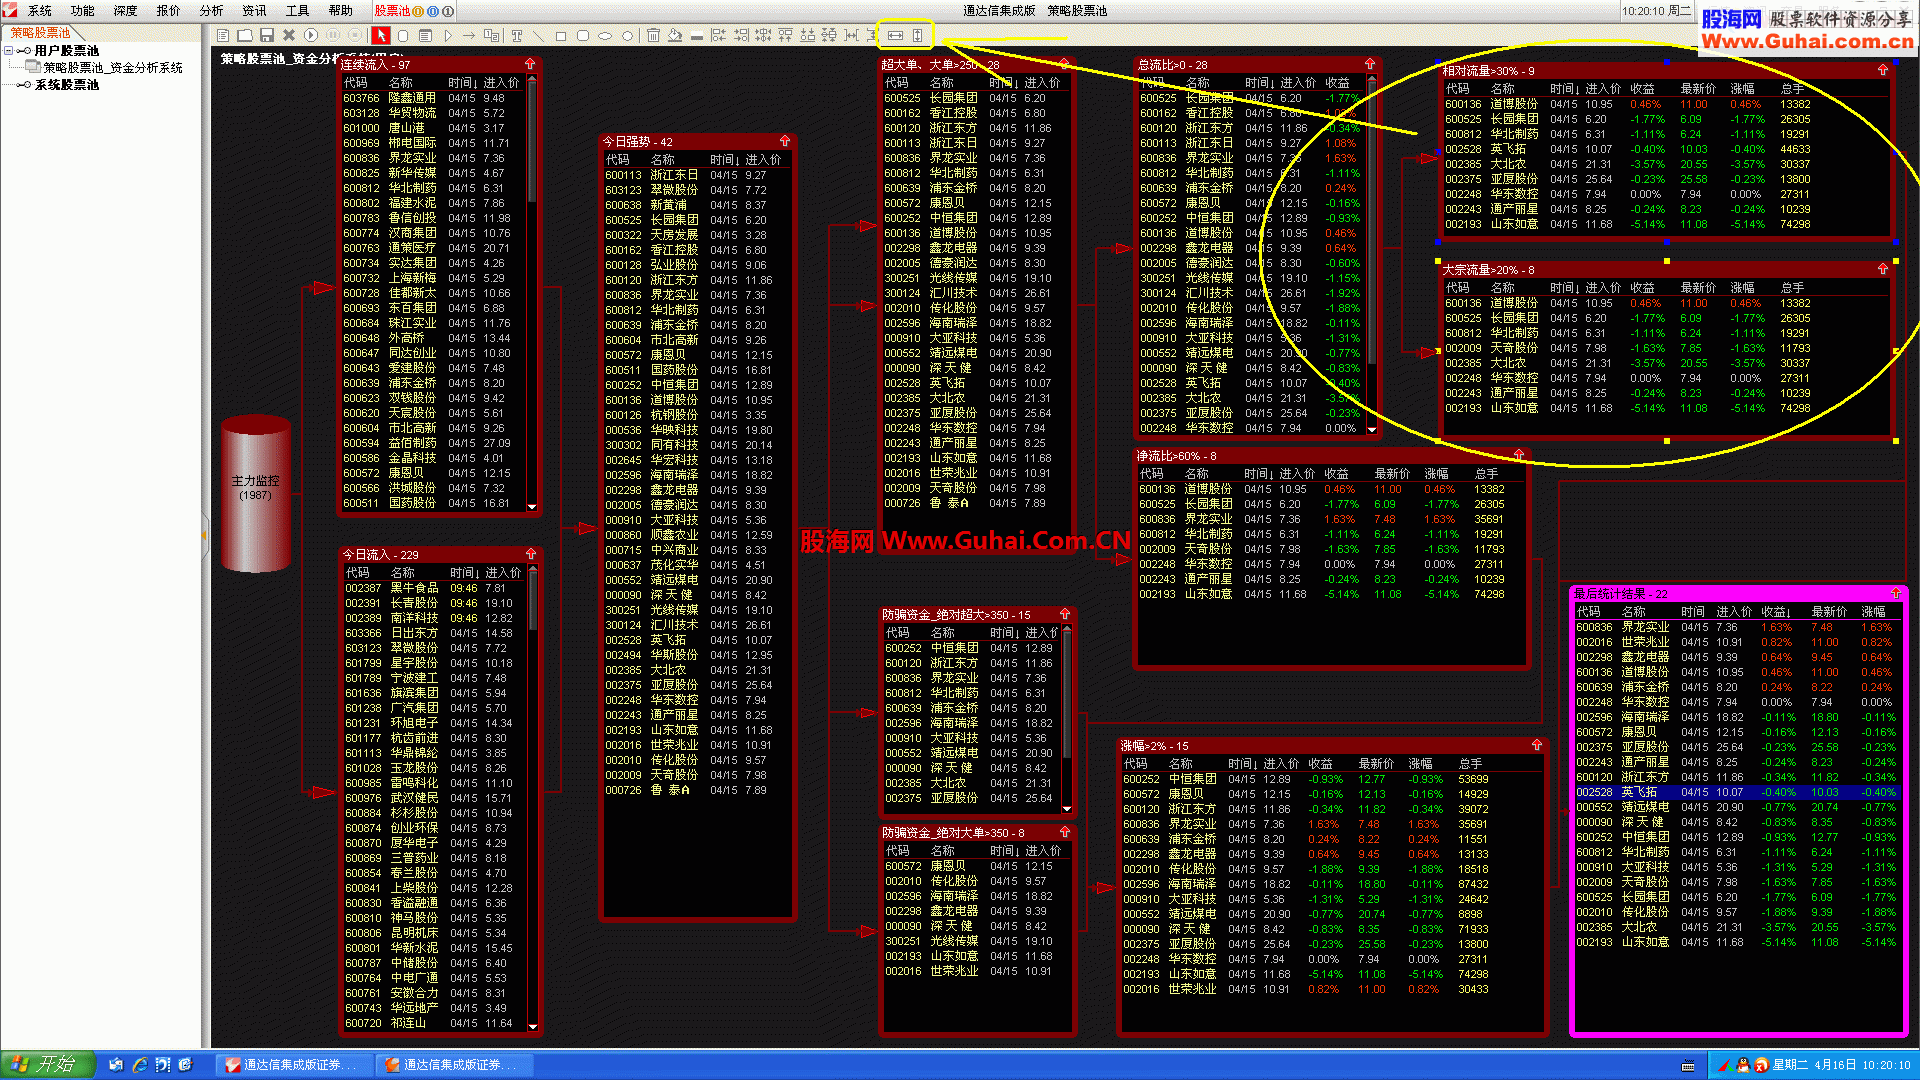Click the save floppy-disk toolbar icon
The height and width of the screenshot is (1080, 1920).
(x=267, y=35)
